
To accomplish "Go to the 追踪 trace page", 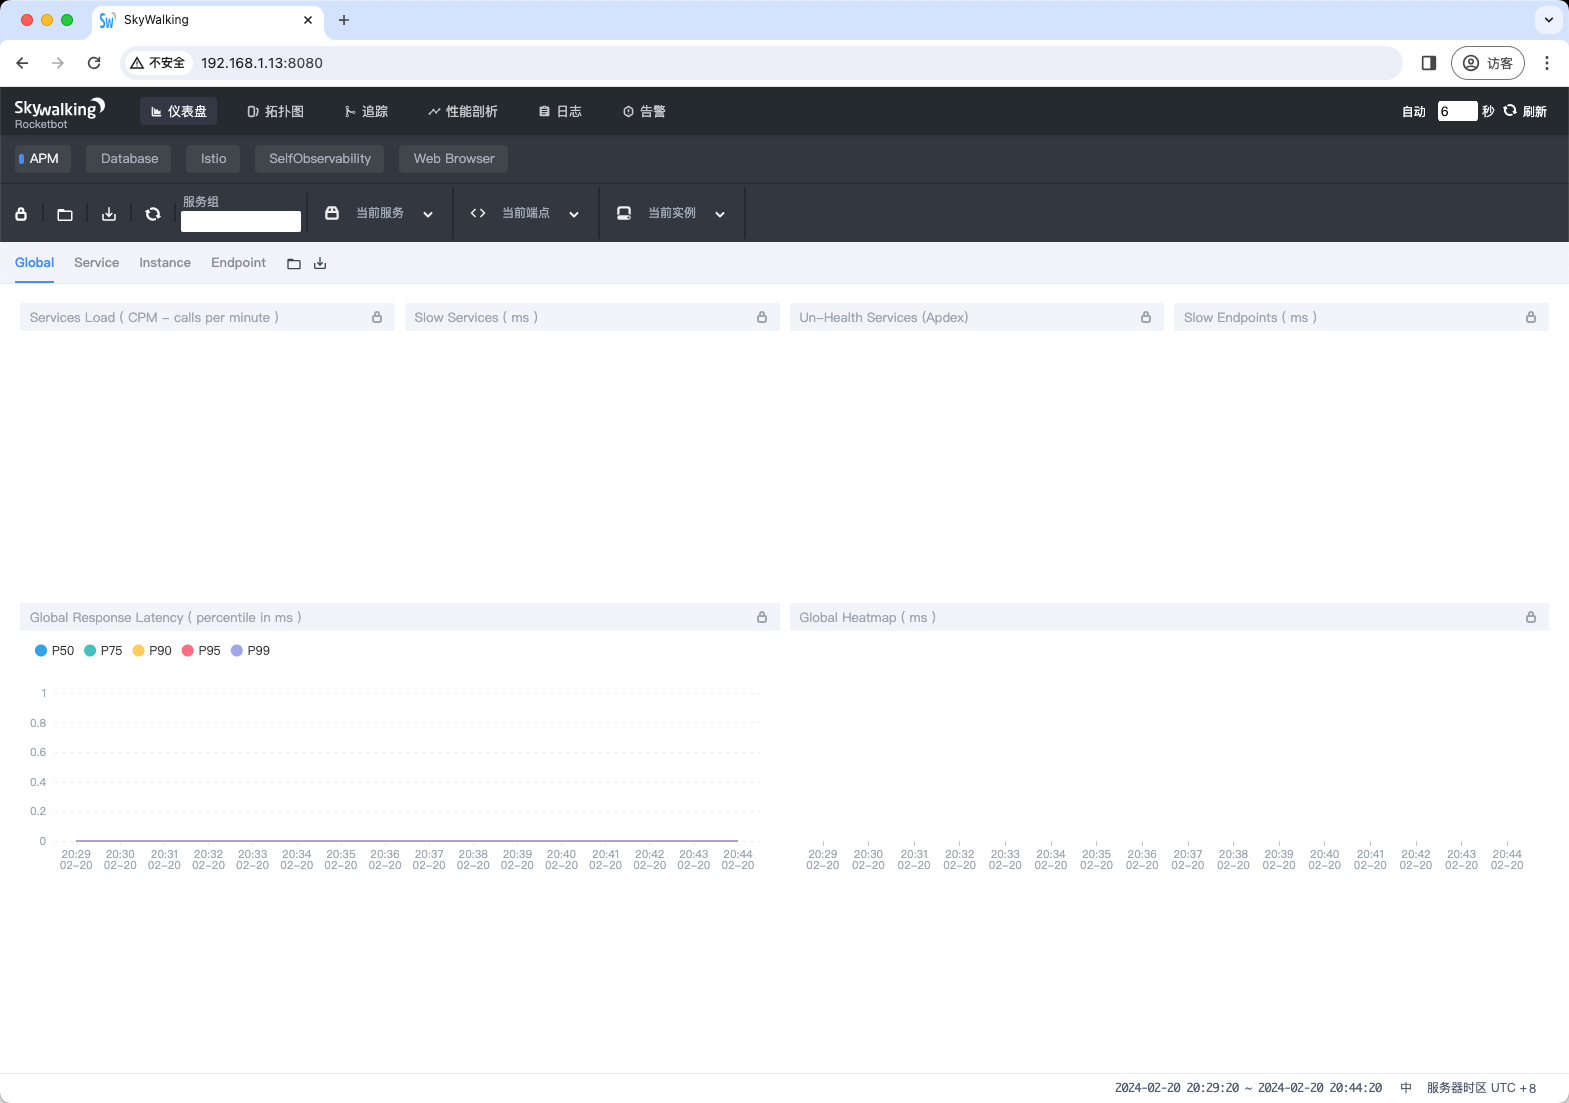I will coord(366,111).
